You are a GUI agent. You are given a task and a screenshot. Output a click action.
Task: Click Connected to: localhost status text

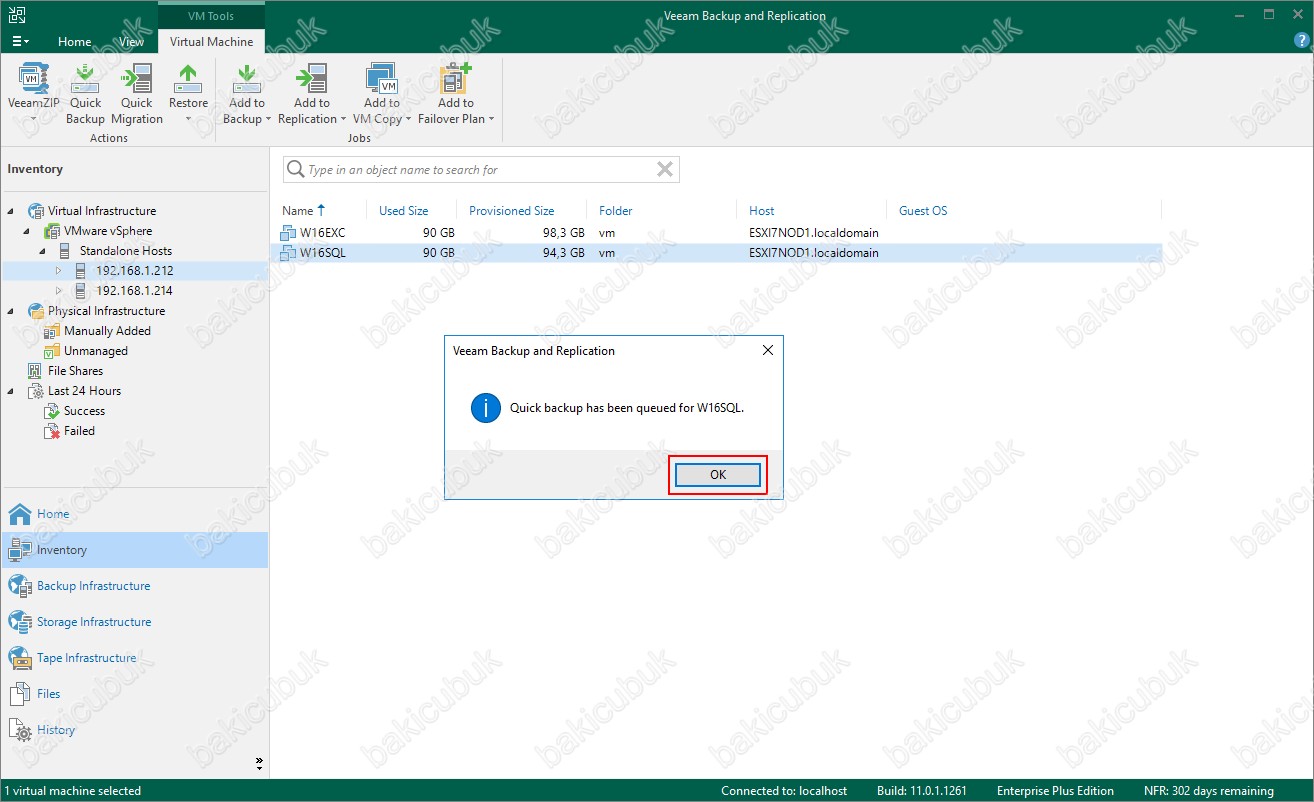(x=784, y=791)
